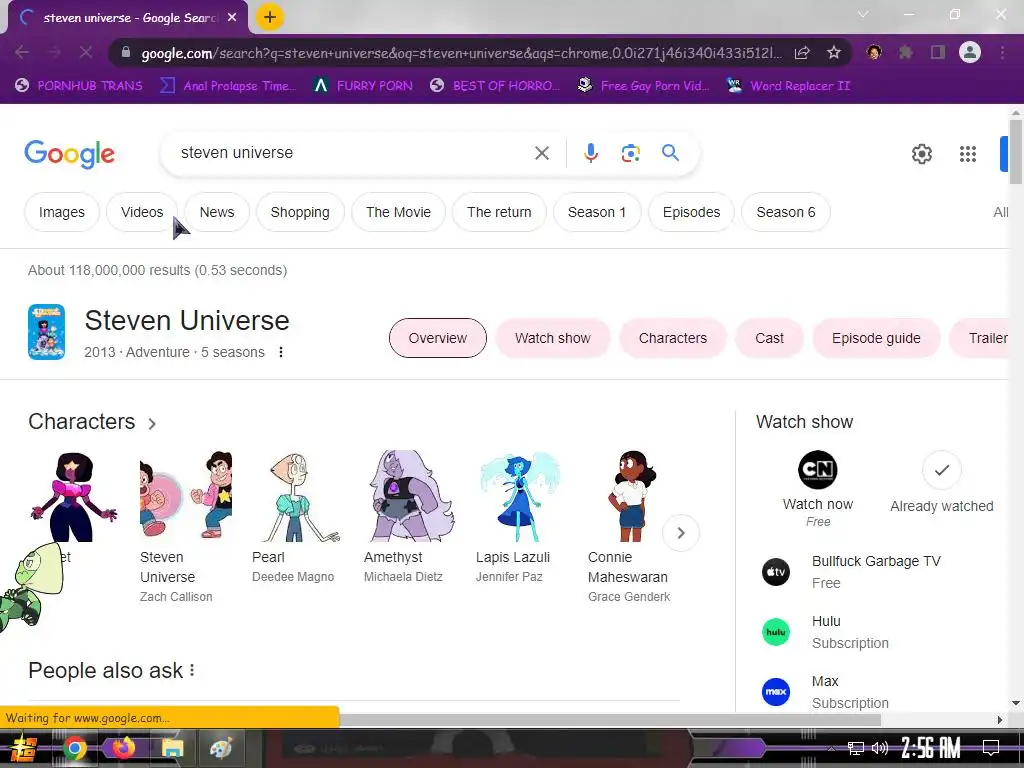Click the share page icon in address bar

[x=803, y=53]
